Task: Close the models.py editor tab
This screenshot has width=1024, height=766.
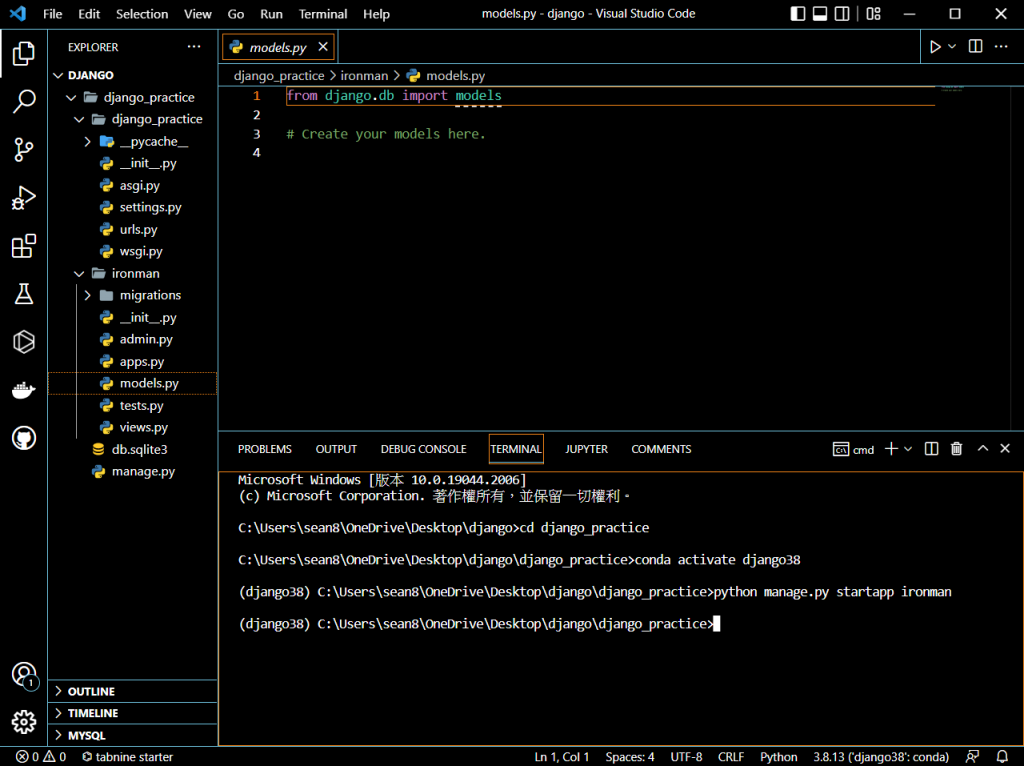Action: (x=323, y=46)
